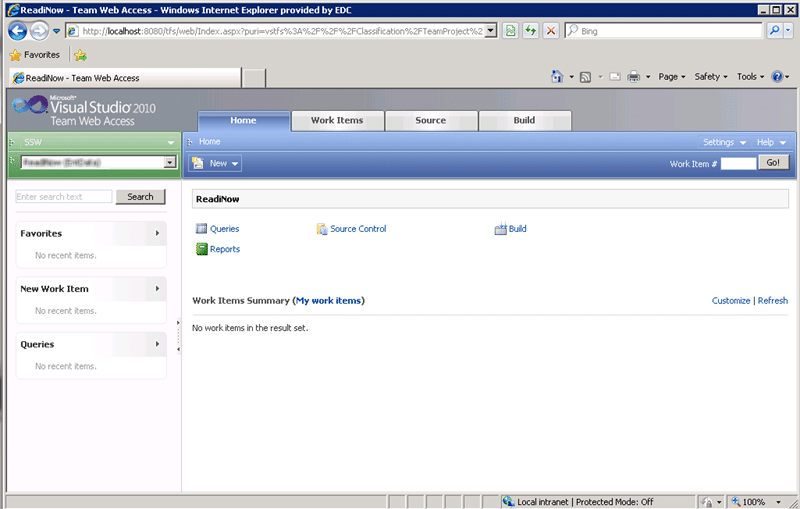The image size is (800, 509).
Task: Click the Home breadcrumb in blue bar
Action: (210, 142)
